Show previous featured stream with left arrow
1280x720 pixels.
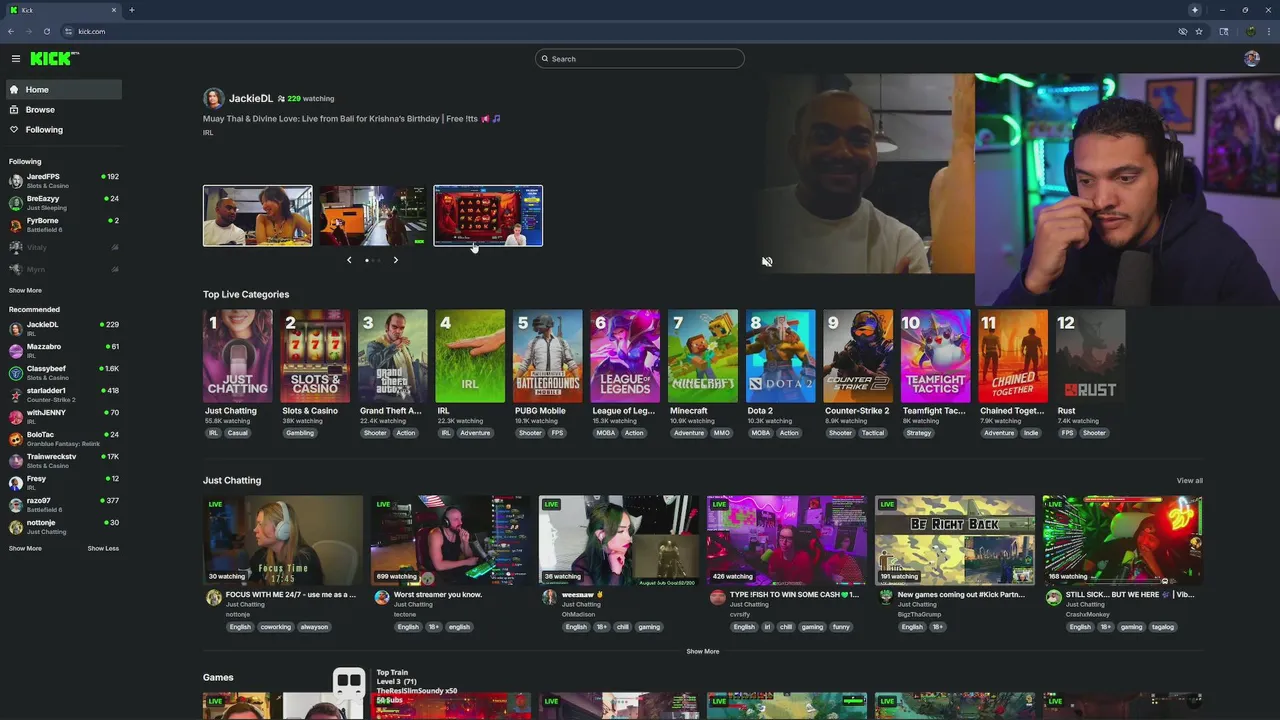[x=349, y=260]
